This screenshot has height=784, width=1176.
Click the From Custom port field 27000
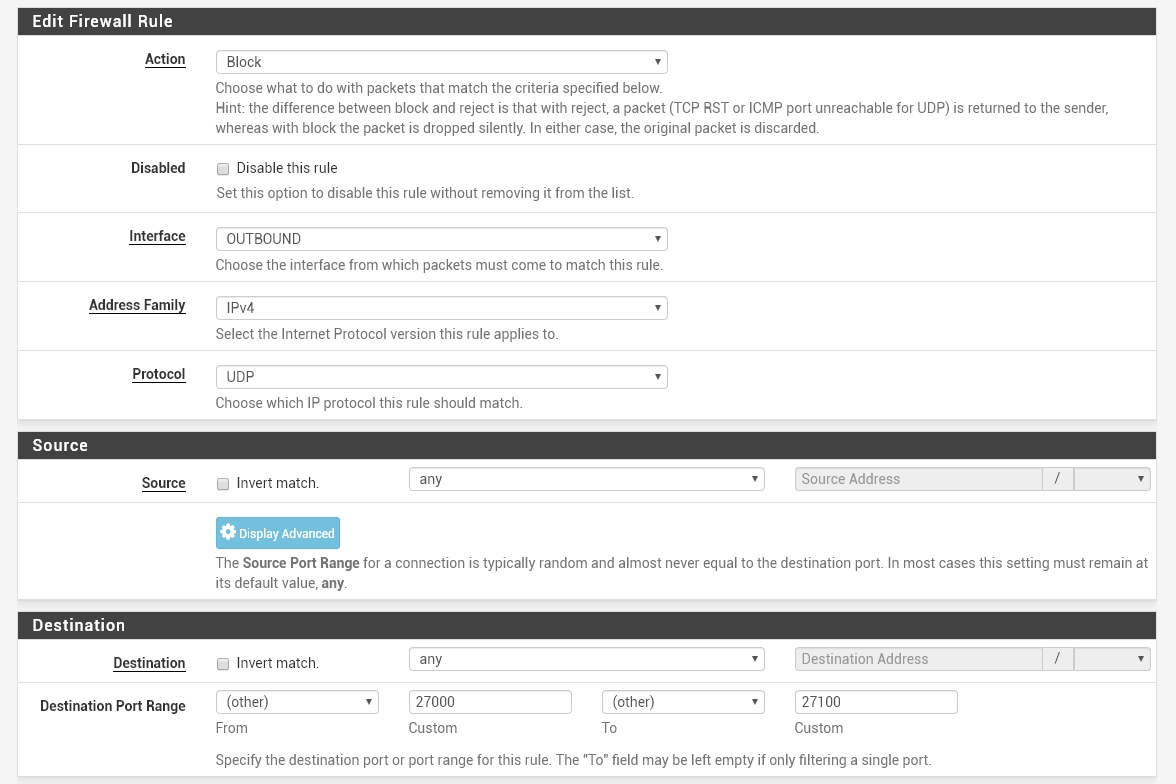click(x=490, y=702)
